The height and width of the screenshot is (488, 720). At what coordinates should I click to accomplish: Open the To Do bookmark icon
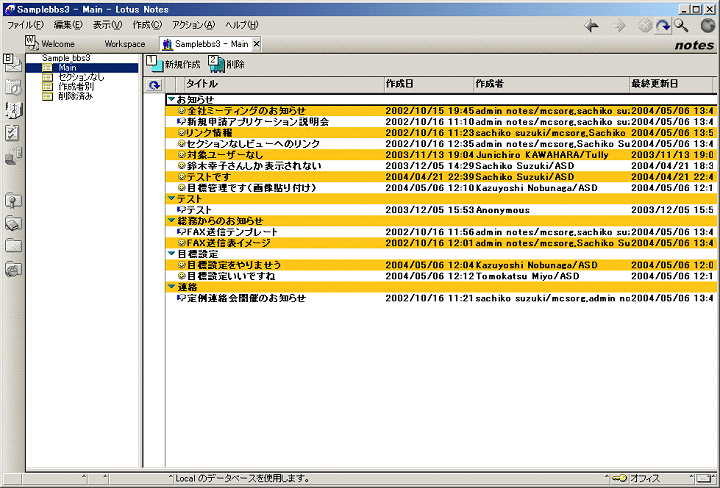[x=12, y=133]
